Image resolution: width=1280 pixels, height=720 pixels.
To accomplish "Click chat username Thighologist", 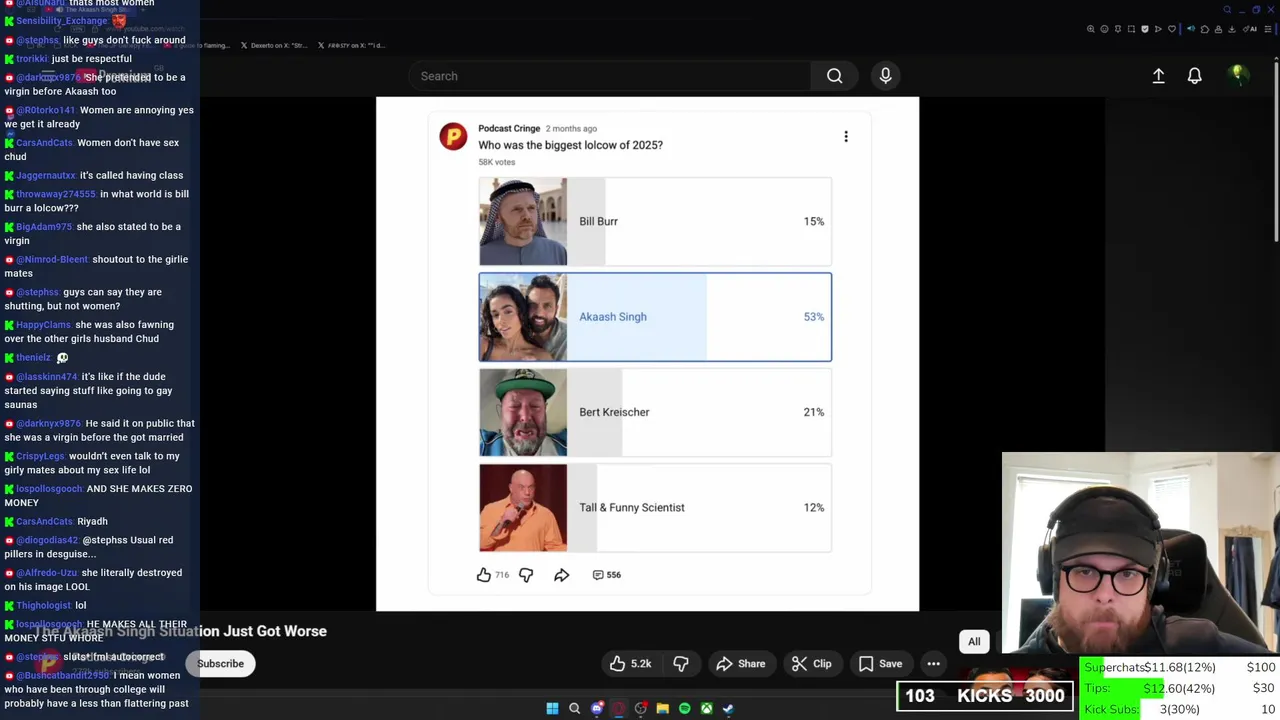I will pyautogui.click(x=44, y=605).
